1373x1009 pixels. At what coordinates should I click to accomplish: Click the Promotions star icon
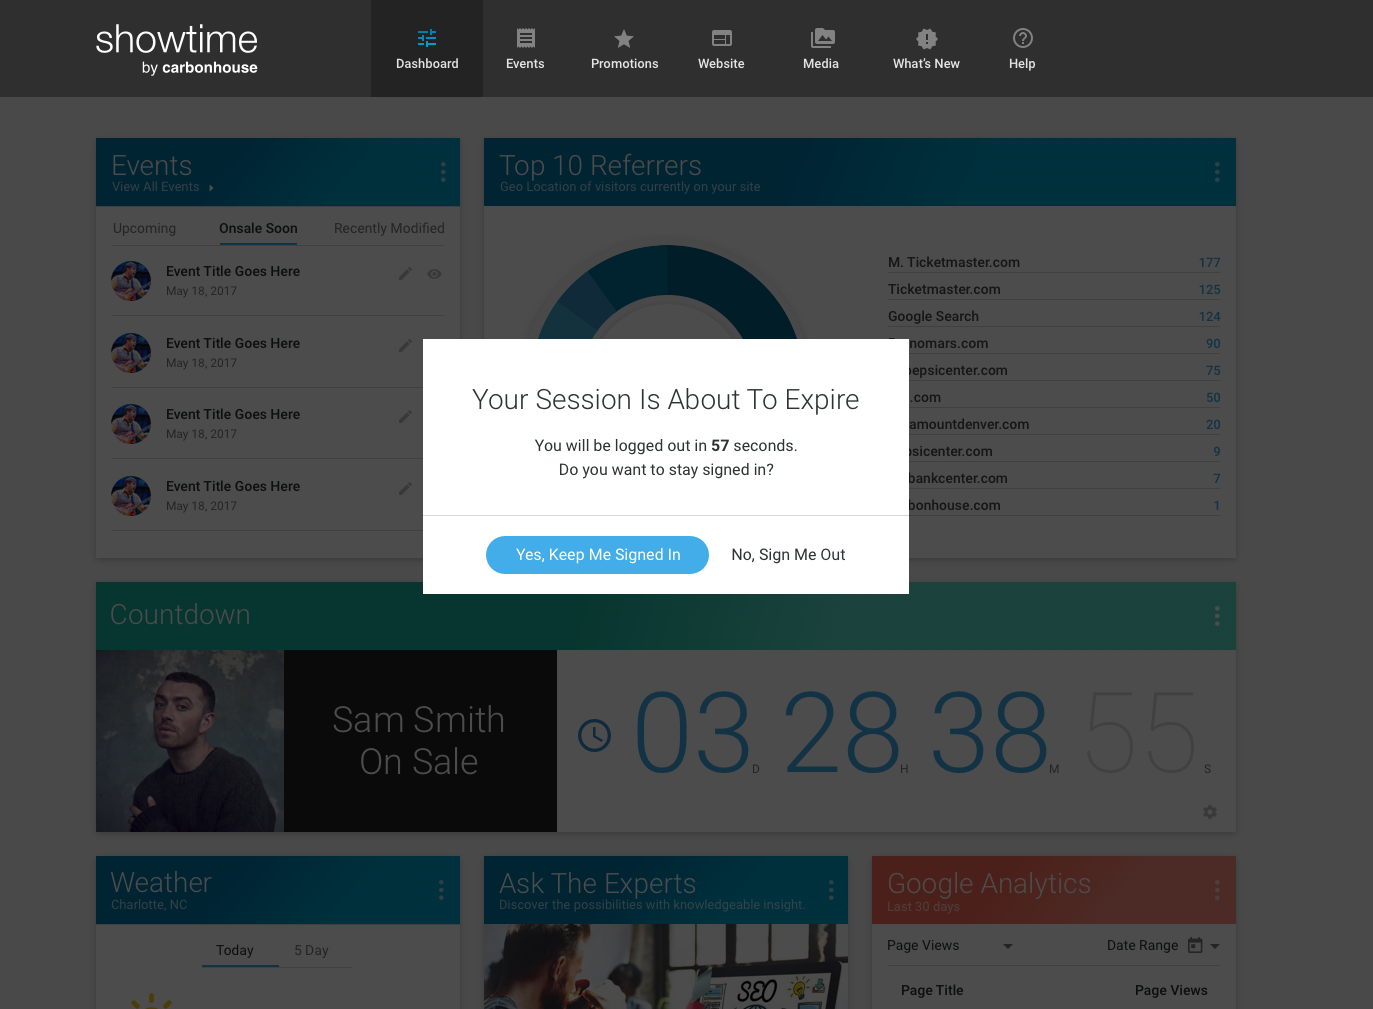point(624,39)
